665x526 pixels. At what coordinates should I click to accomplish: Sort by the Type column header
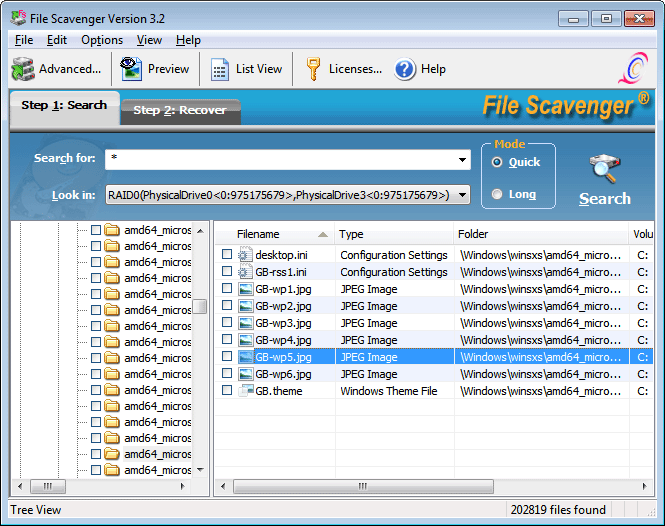394,234
